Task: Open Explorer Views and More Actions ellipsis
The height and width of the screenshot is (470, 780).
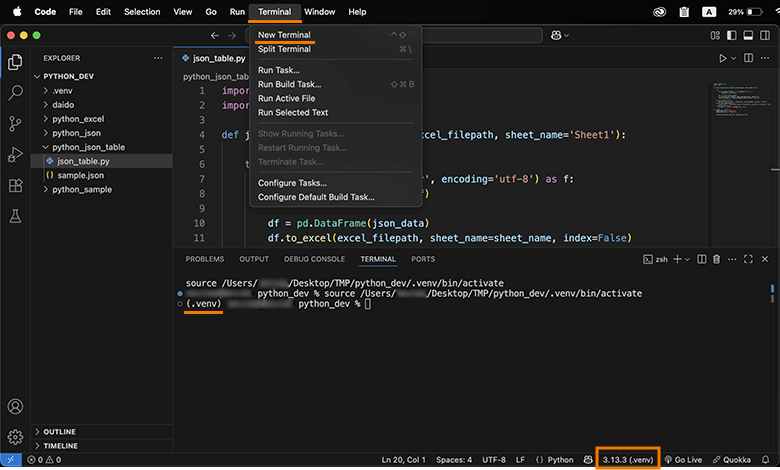Action: tap(158, 58)
